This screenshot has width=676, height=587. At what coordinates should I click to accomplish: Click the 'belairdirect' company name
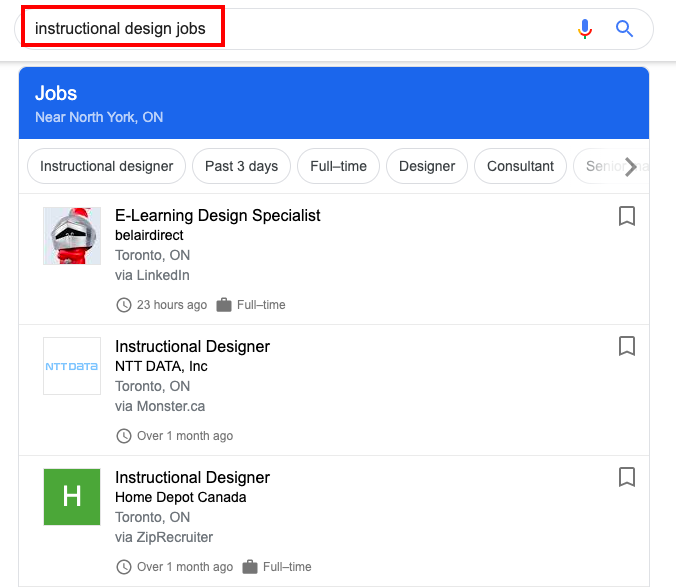click(149, 235)
